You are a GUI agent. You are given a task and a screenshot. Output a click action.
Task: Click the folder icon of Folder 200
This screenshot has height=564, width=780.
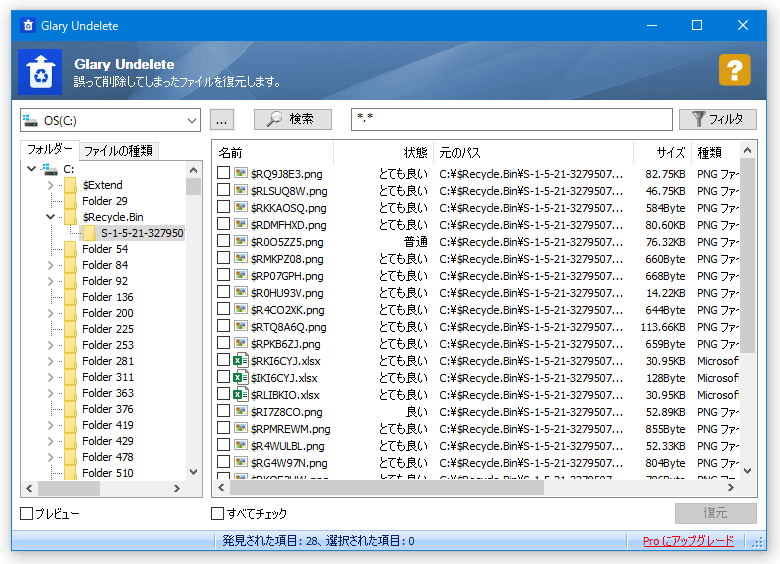click(71, 313)
